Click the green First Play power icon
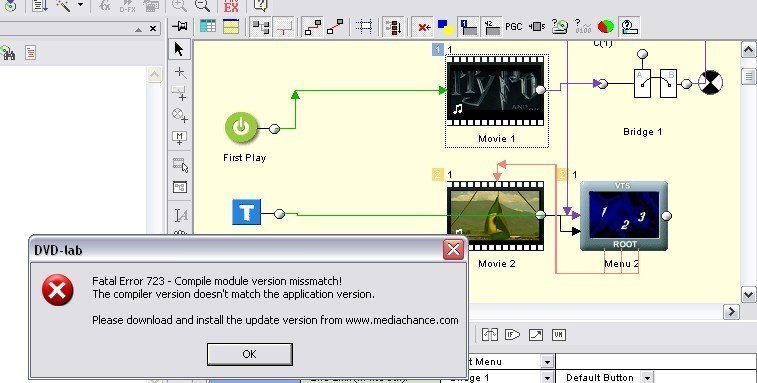This screenshot has width=757, height=383. coord(241,128)
